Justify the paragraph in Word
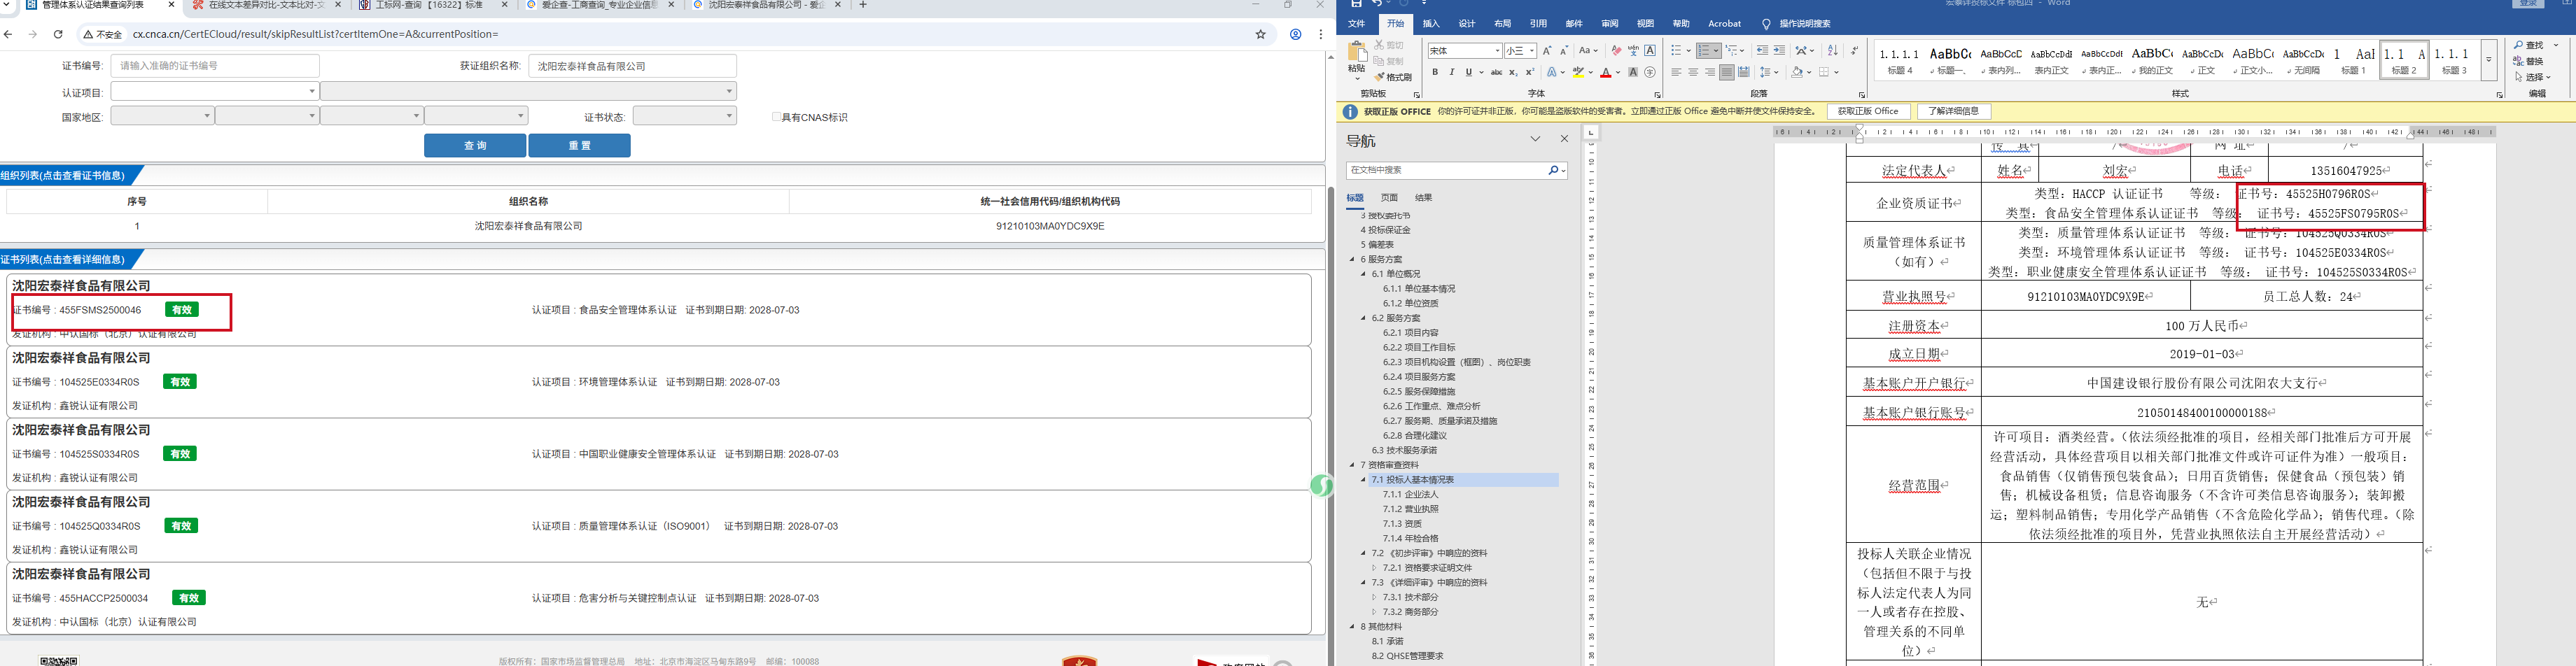Image resolution: width=2576 pixels, height=666 pixels. [x=1727, y=72]
